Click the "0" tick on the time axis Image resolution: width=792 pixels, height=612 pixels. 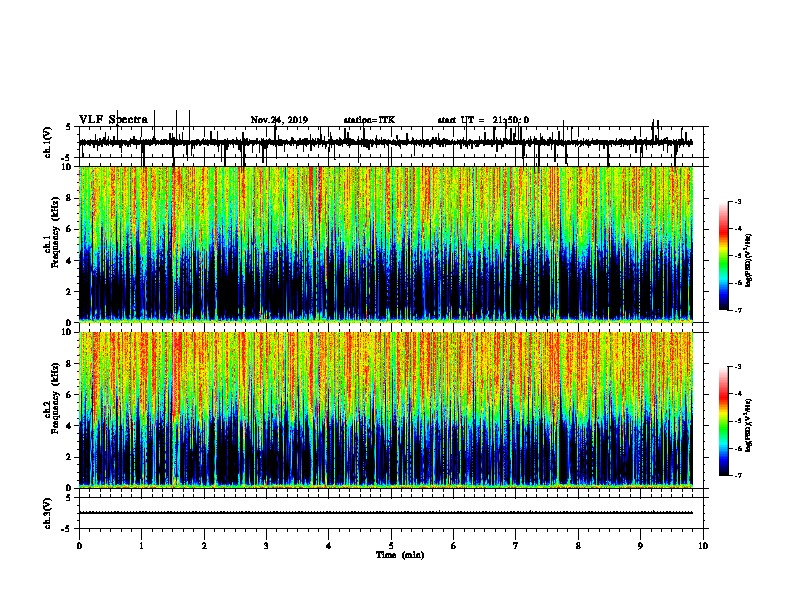[79, 546]
